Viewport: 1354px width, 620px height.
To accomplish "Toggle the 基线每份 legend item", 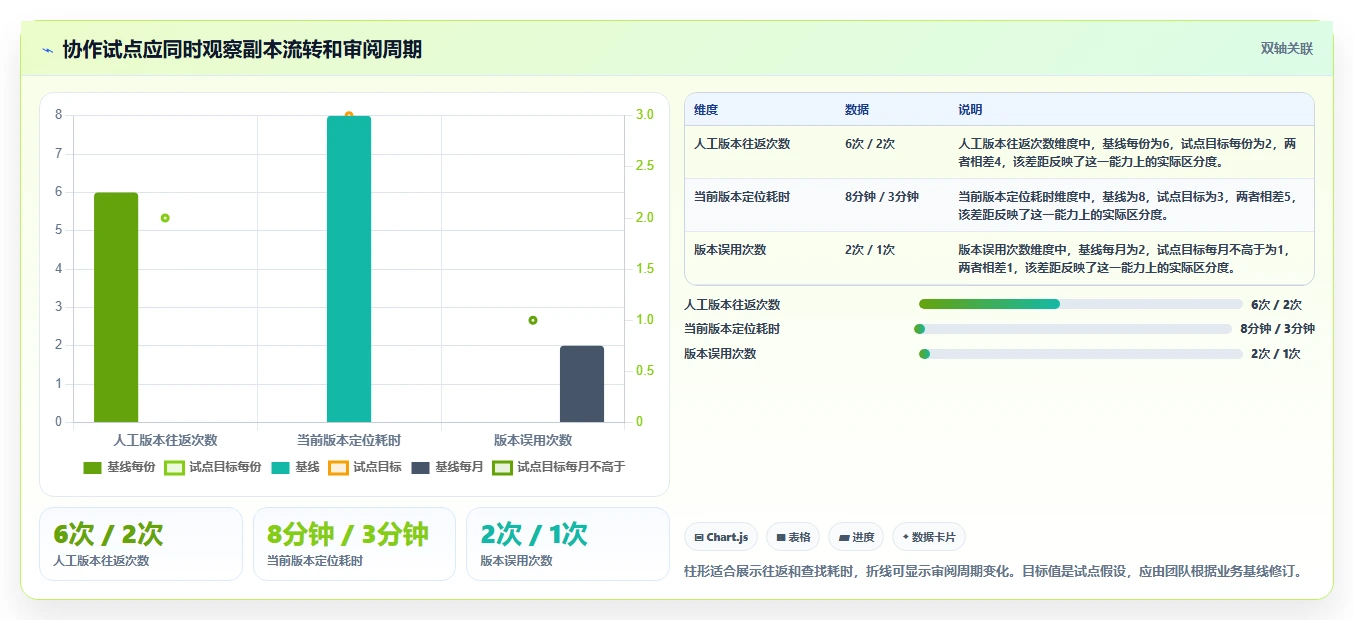I will pos(119,467).
